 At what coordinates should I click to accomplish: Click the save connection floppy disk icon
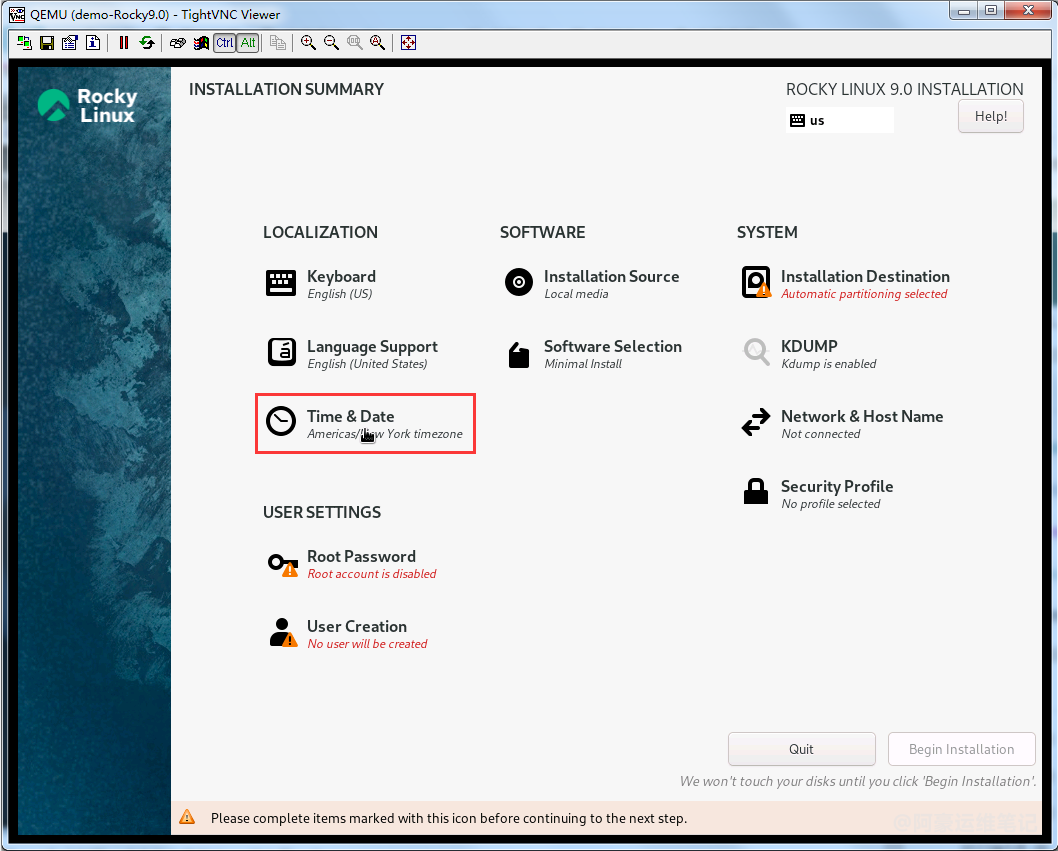pyautogui.click(x=47, y=43)
